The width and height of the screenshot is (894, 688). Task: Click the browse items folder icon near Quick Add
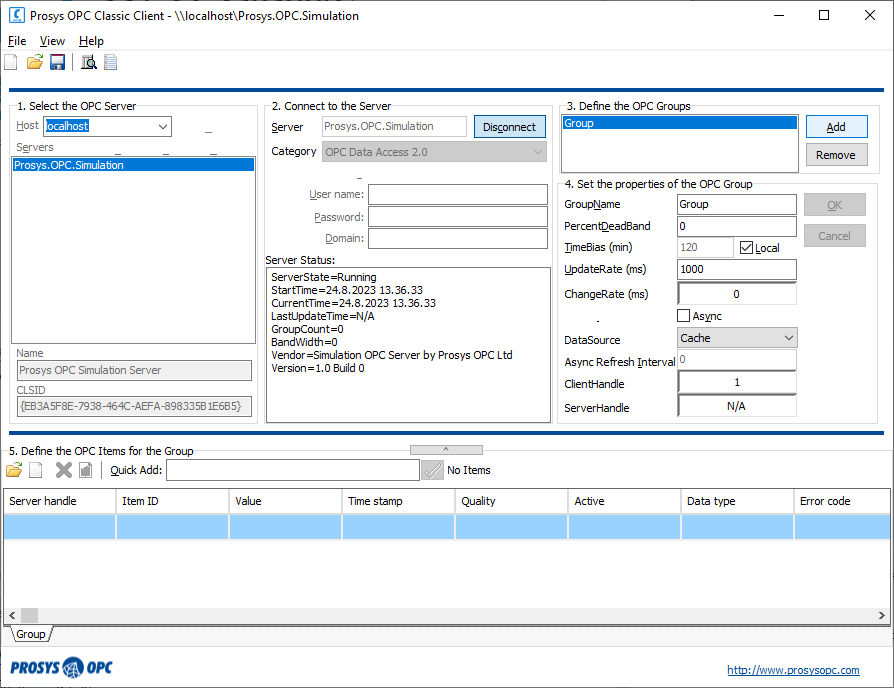[14, 470]
